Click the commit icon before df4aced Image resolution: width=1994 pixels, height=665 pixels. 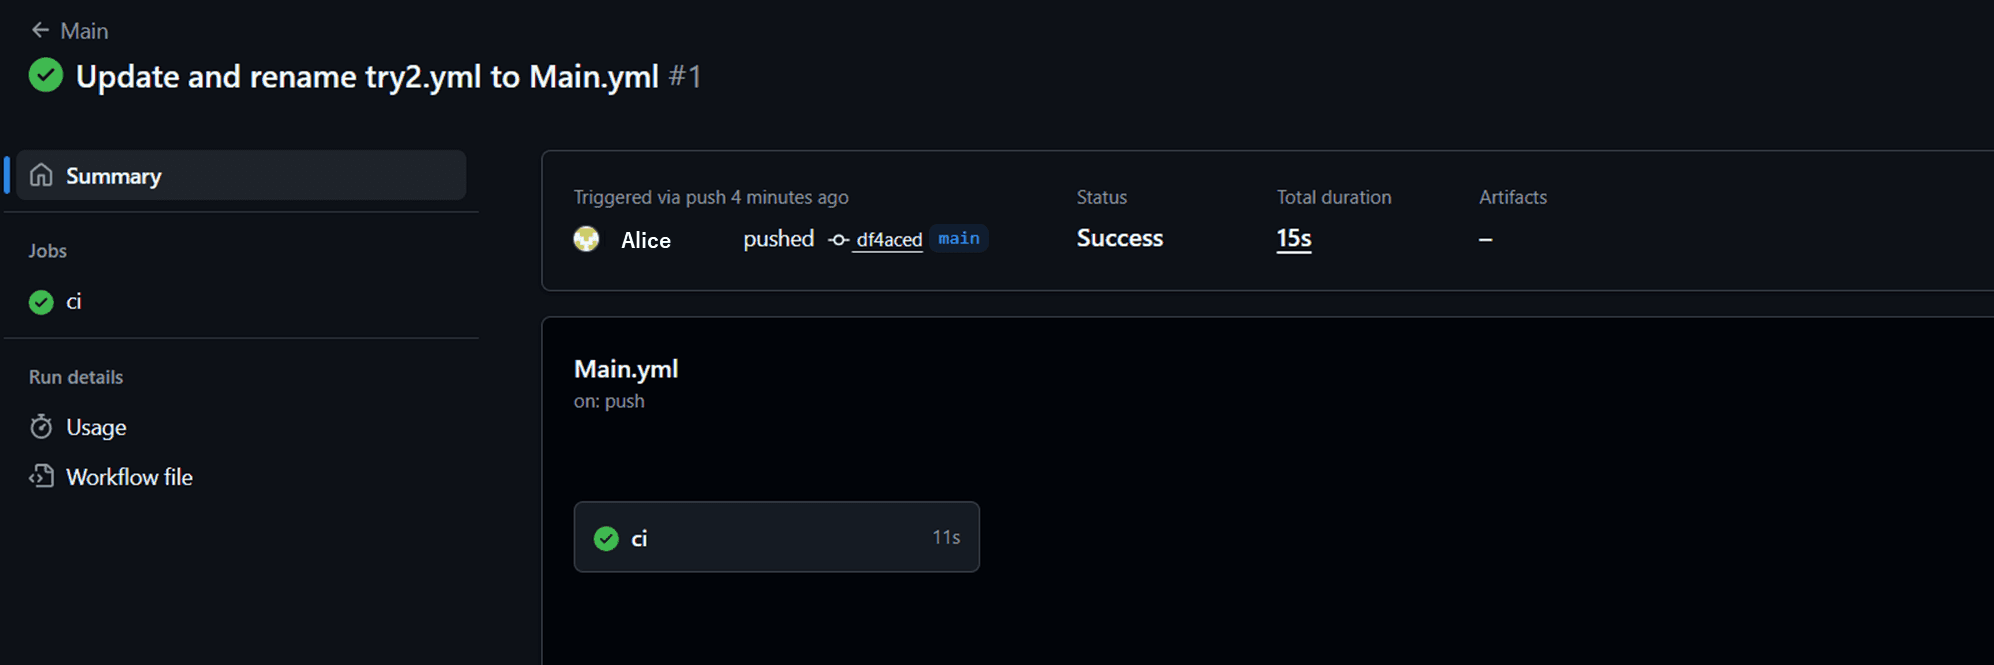[839, 240]
